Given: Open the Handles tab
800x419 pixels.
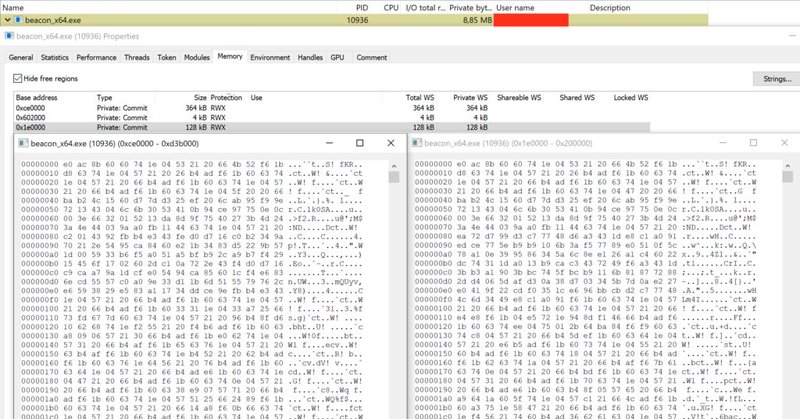Looking at the screenshot, I should (x=310, y=58).
